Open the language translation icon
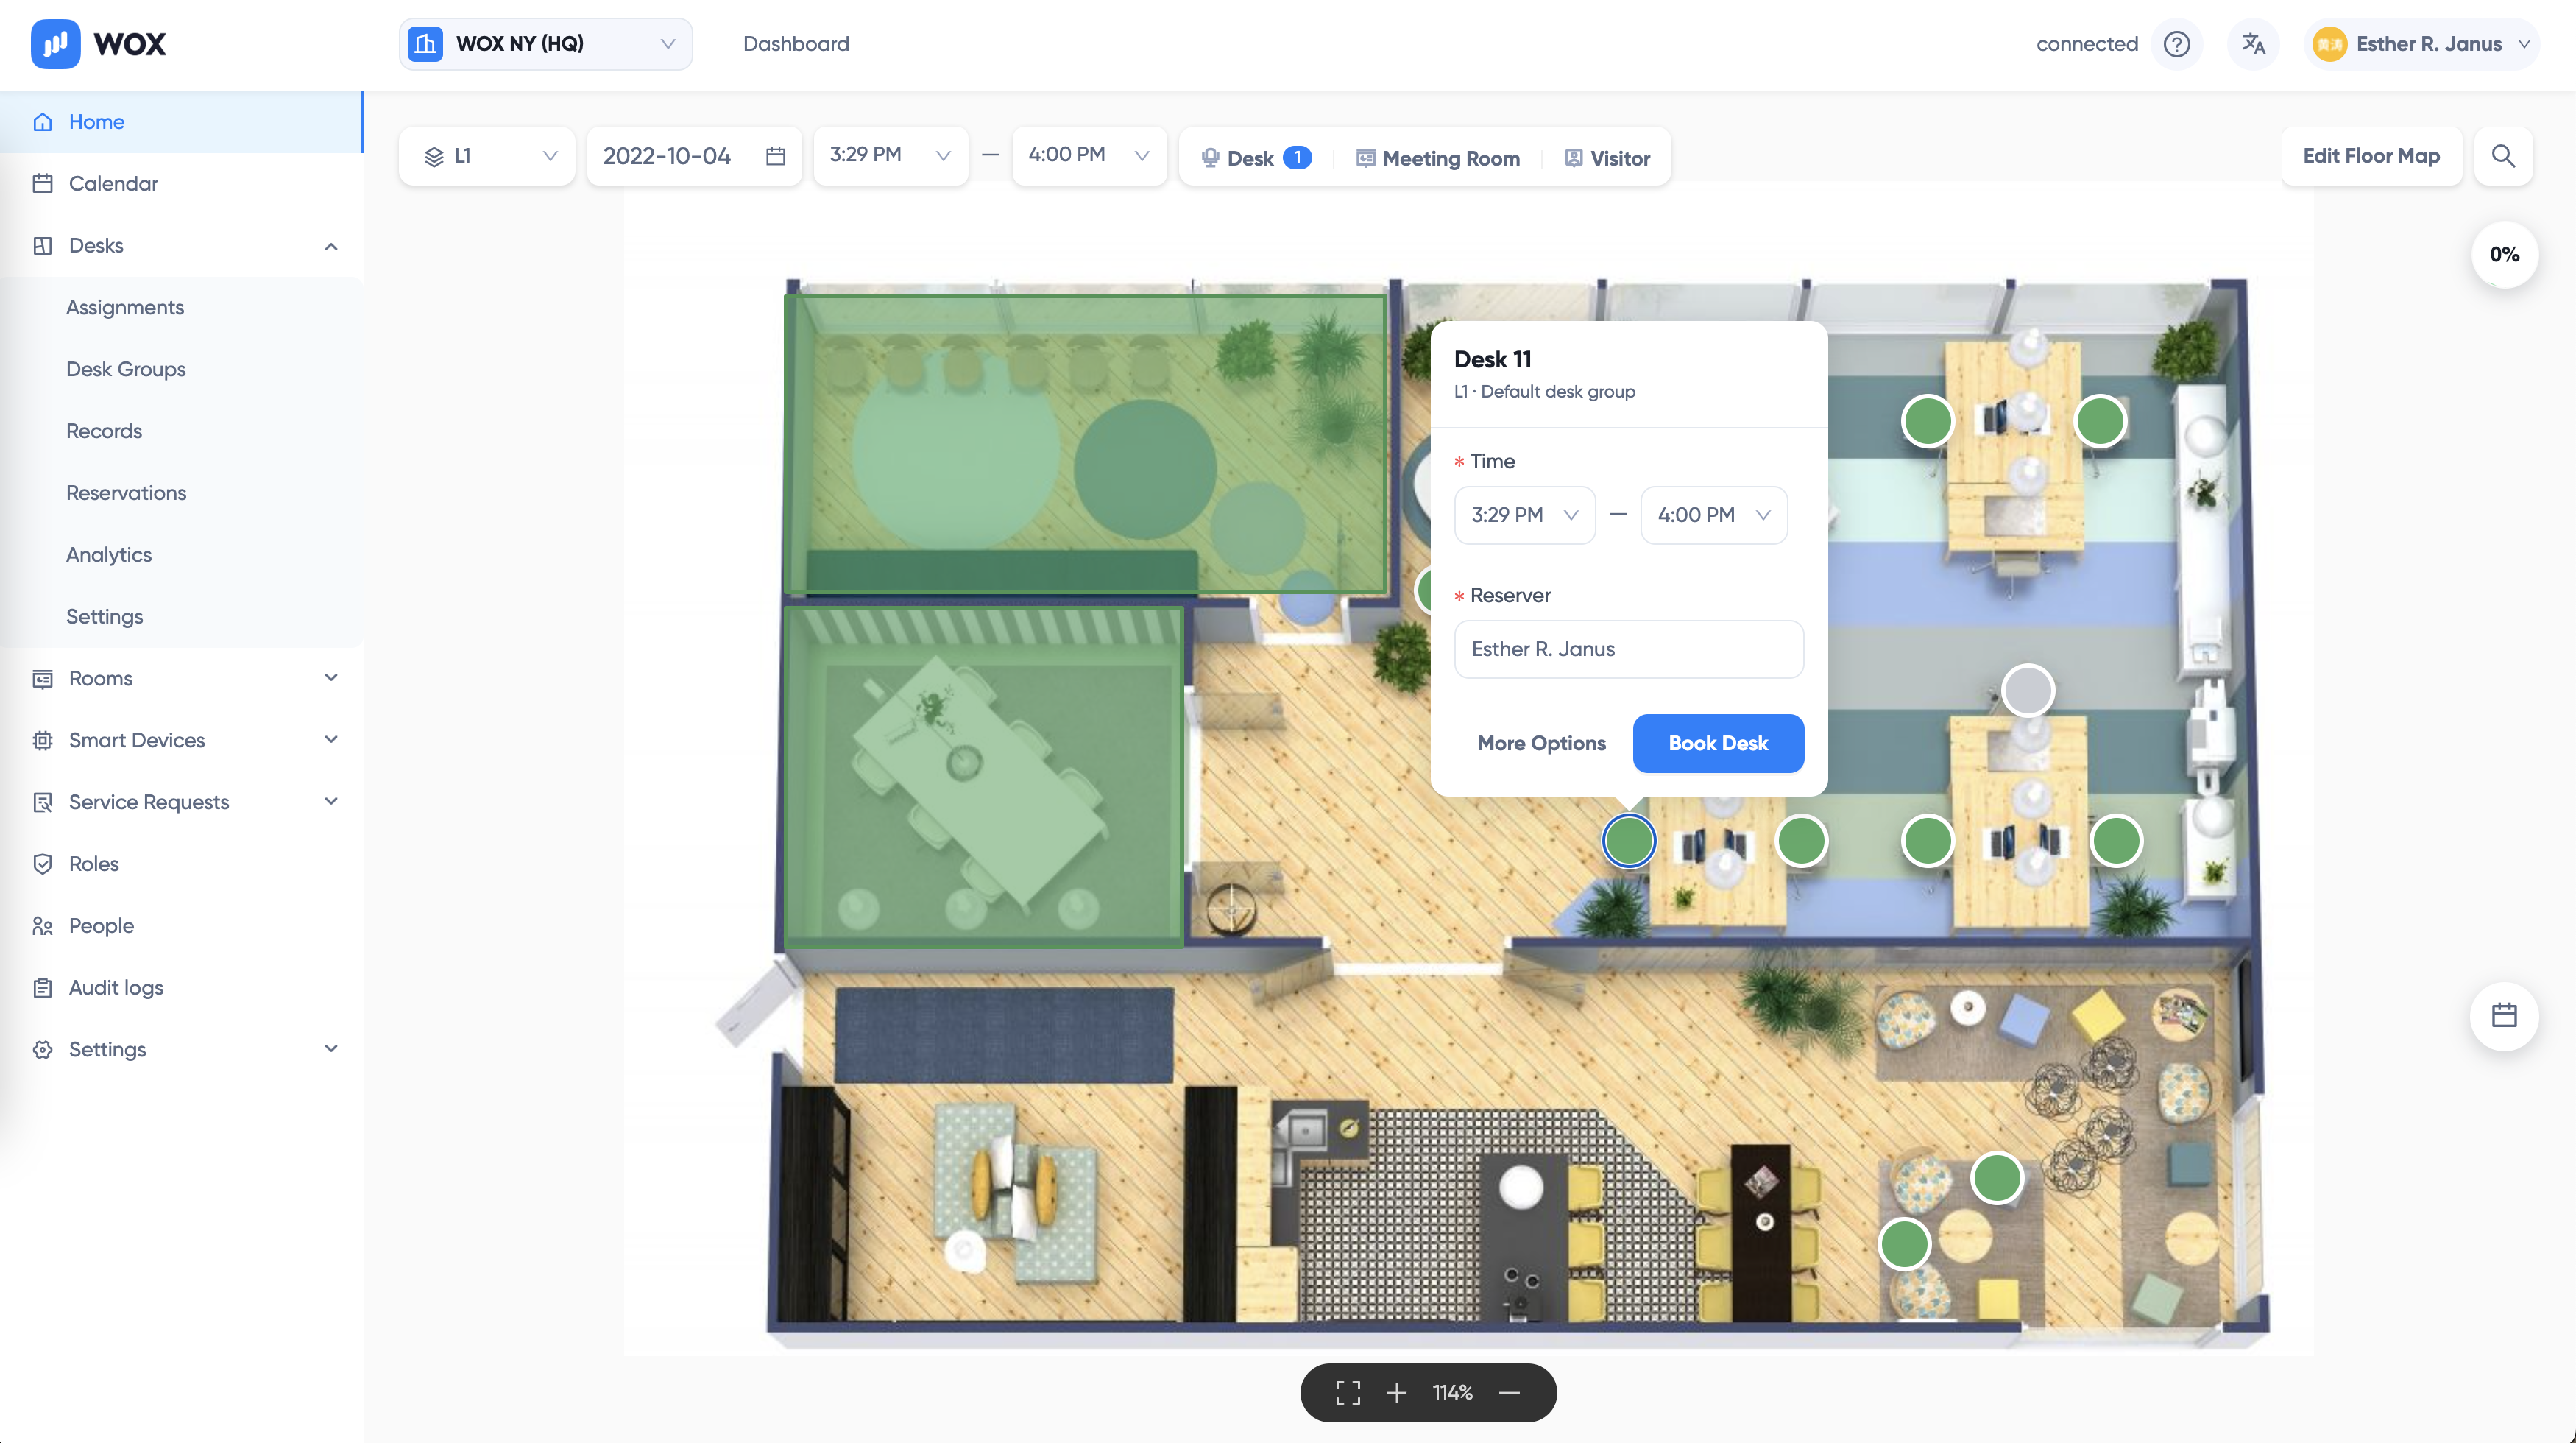This screenshot has width=2576, height=1443. [2252, 44]
